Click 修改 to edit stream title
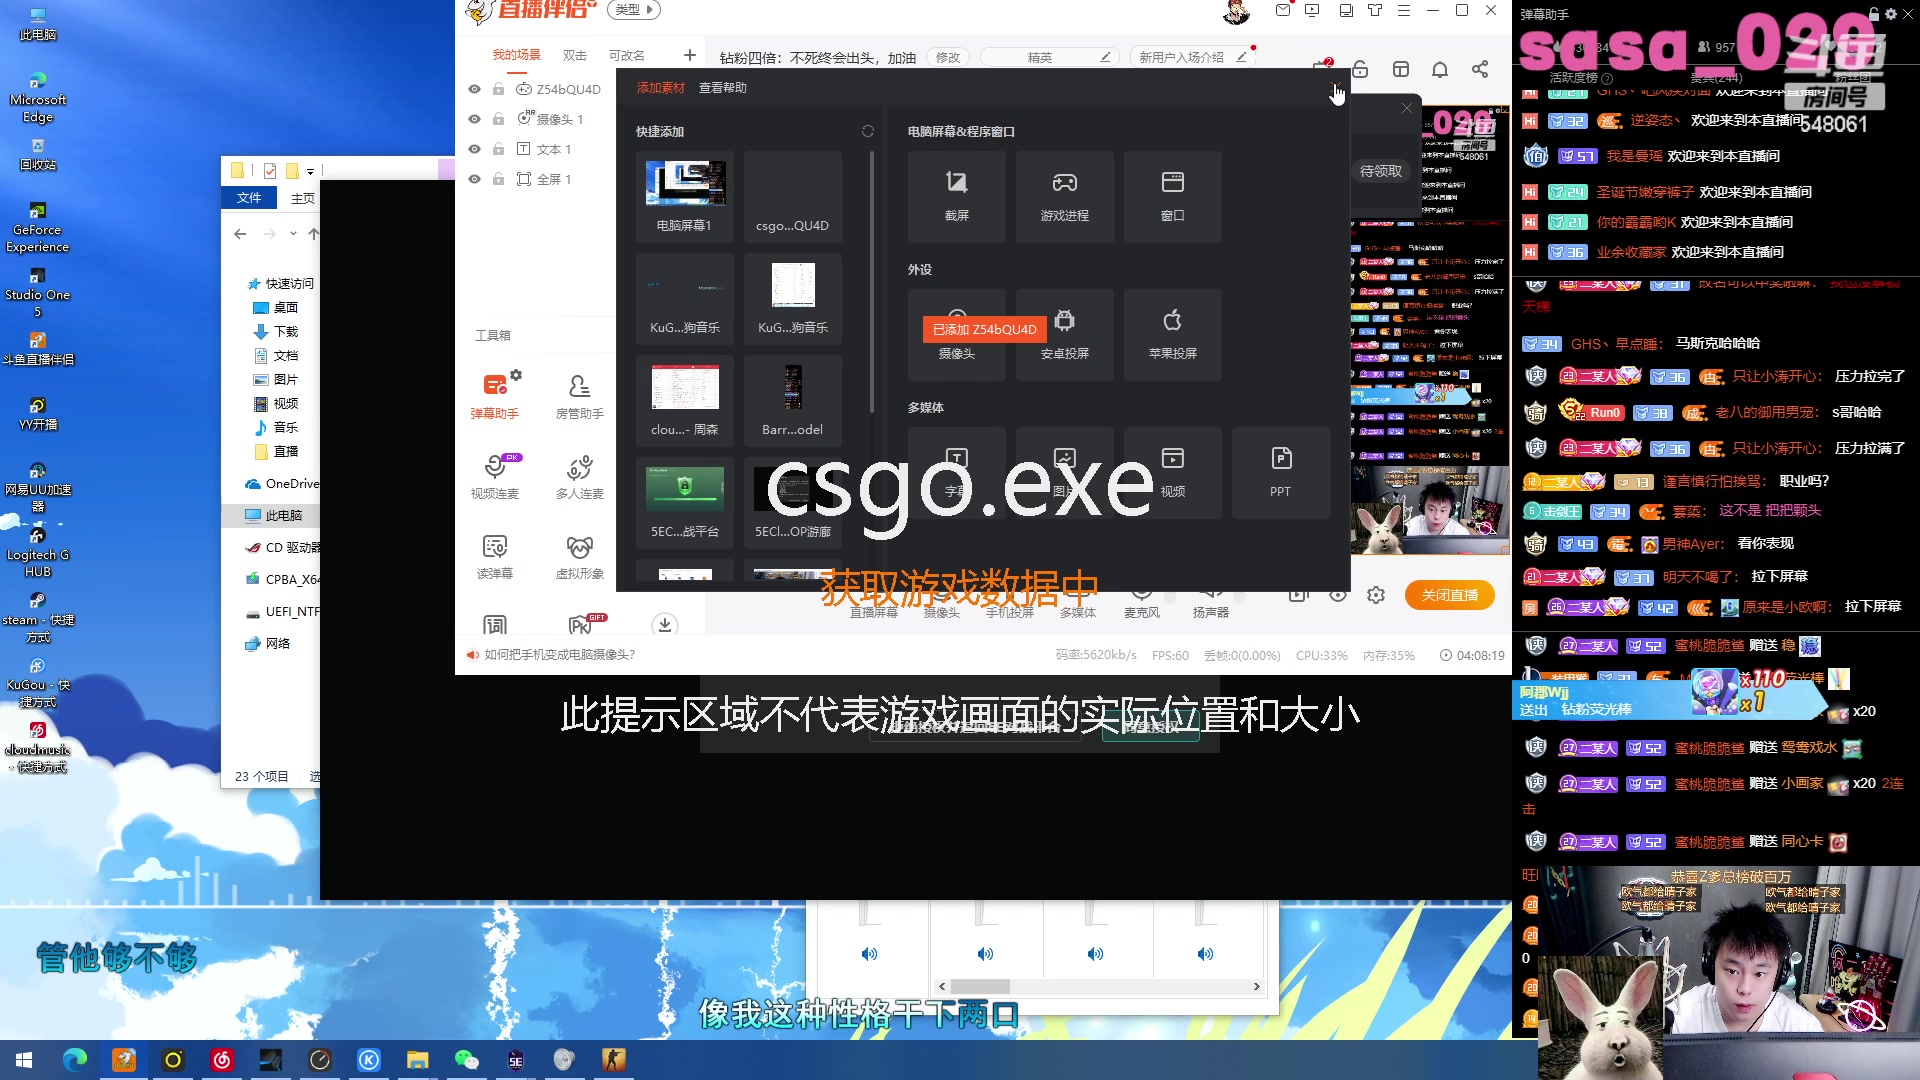The width and height of the screenshot is (1920, 1080). tap(948, 57)
